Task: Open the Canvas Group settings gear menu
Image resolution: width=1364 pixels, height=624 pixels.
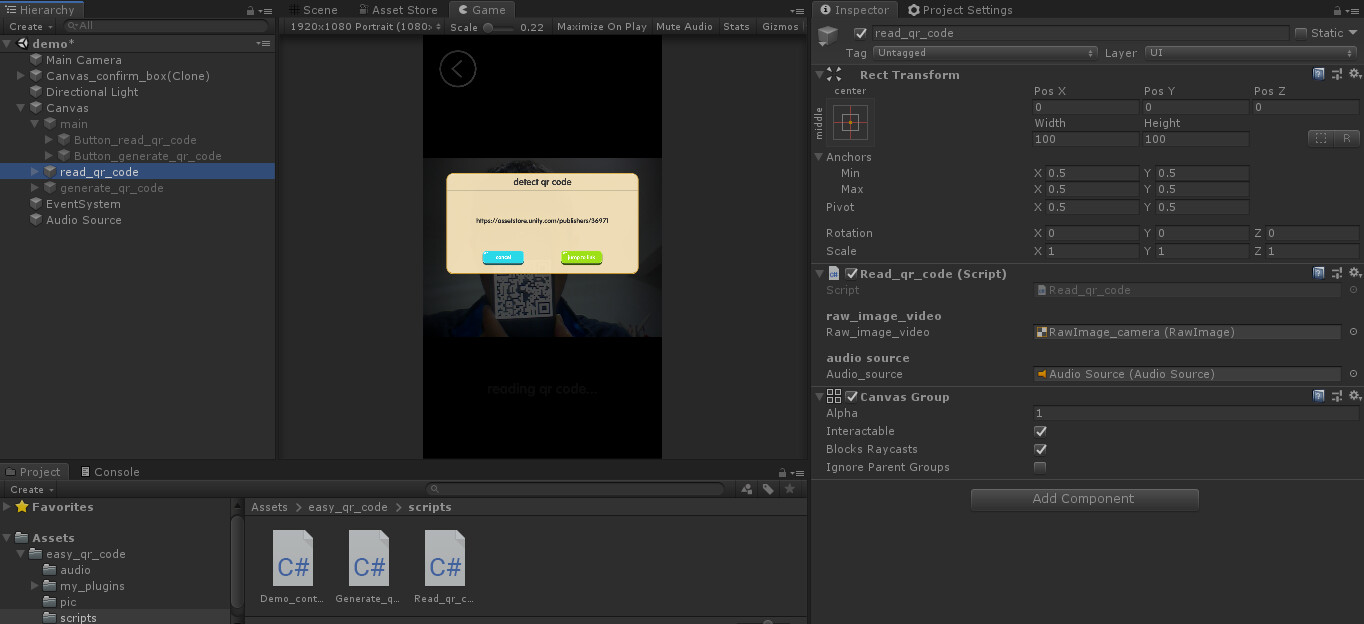Action: pyautogui.click(x=1355, y=395)
